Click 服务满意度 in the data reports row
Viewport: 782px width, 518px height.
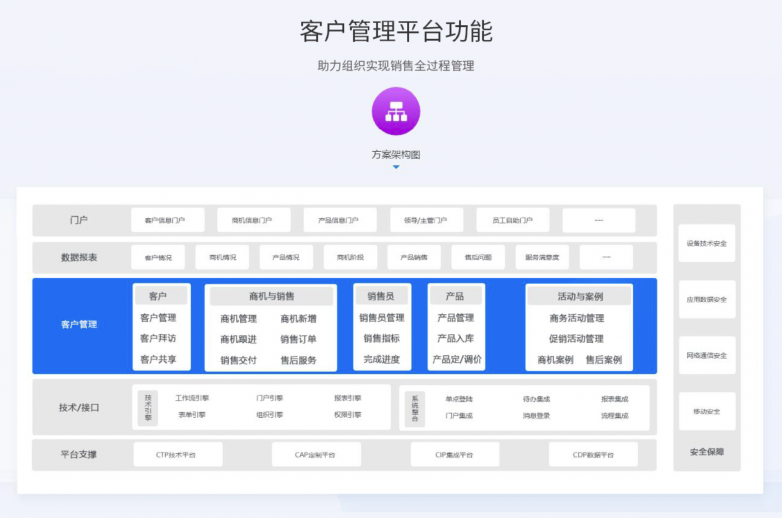[x=543, y=257]
